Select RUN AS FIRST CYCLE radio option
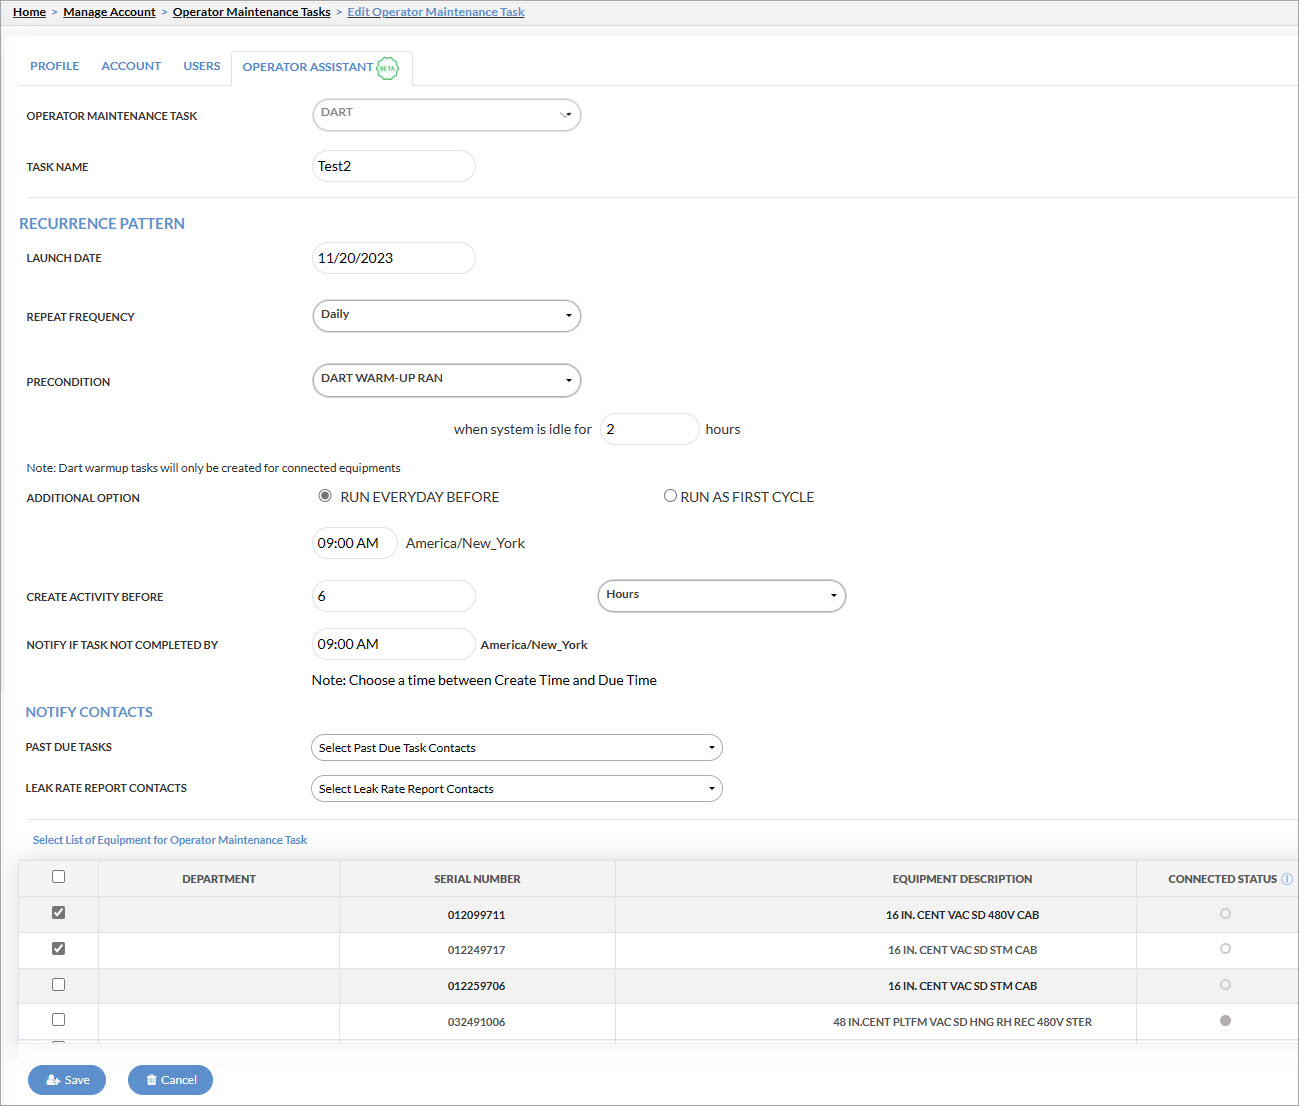The height and width of the screenshot is (1106, 1299). (x=670, y=496)
